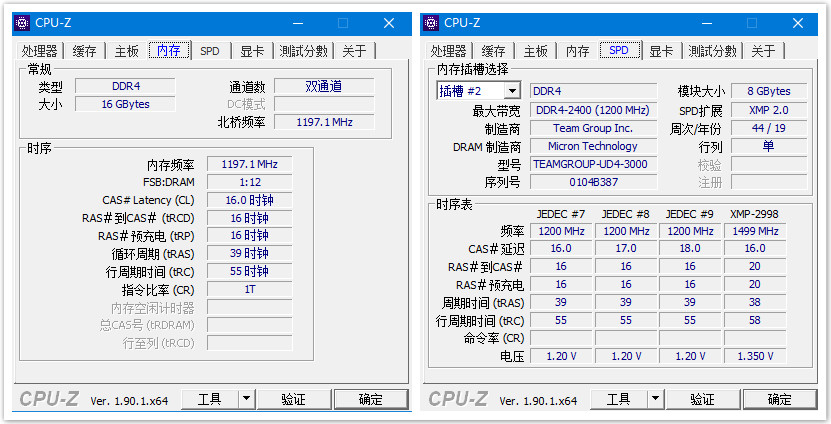Minimize the right CPU-Z window

coord(708,23)
